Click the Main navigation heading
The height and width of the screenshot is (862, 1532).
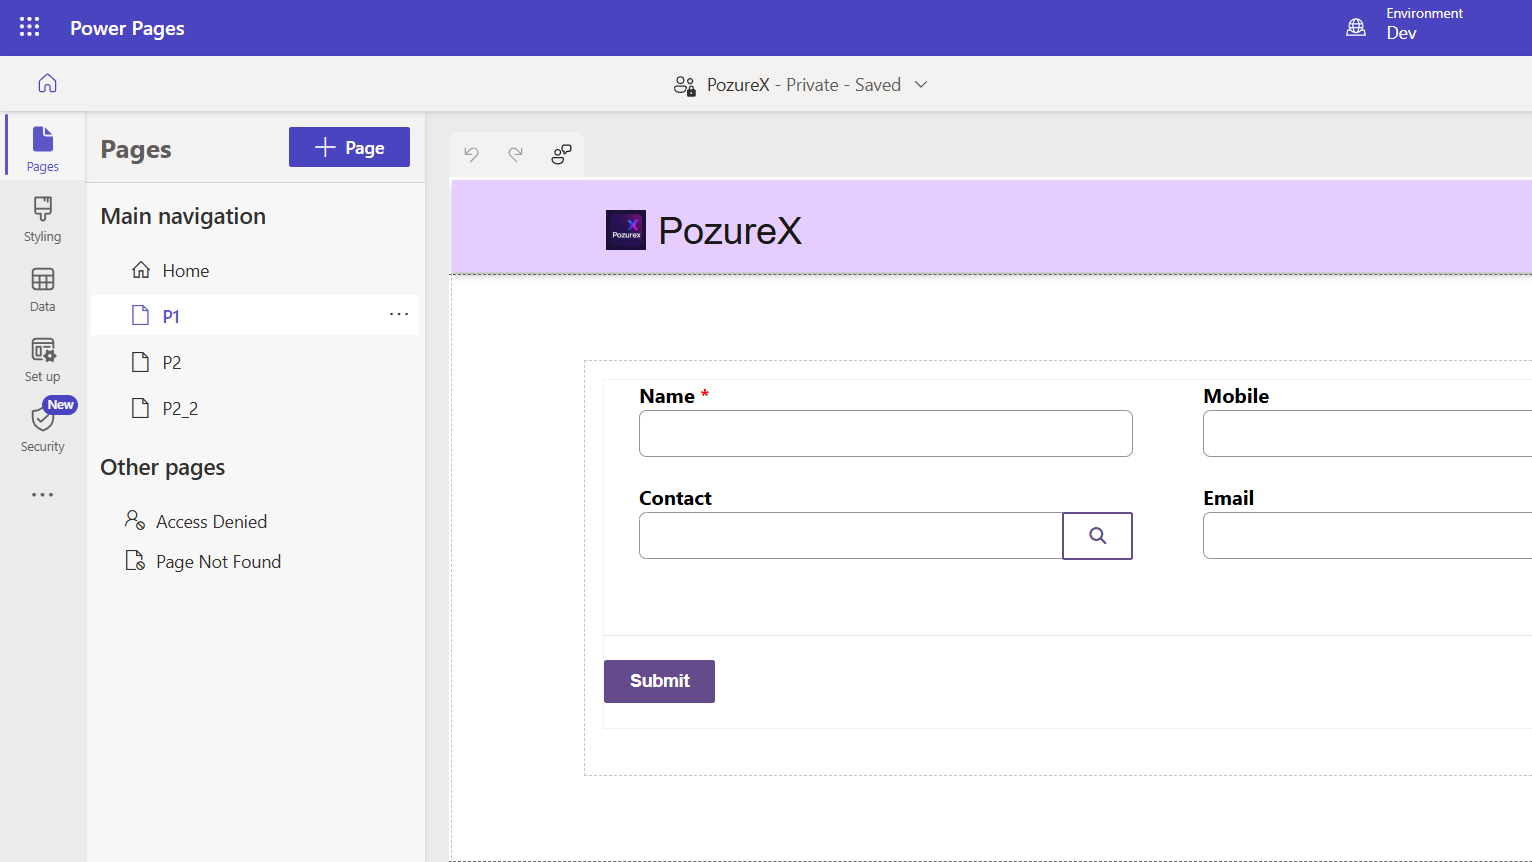coord(183,216)
